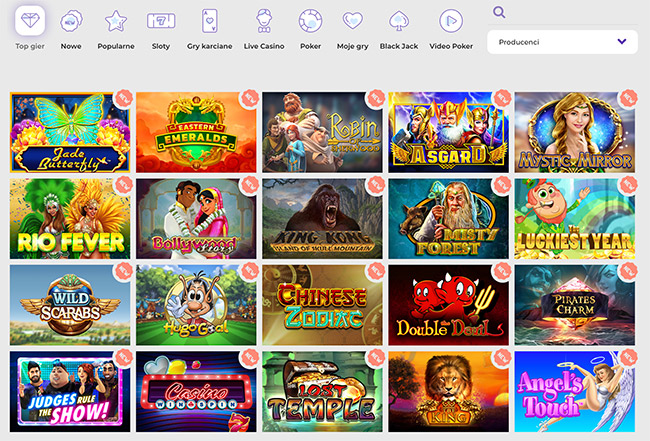The height and width of the screenshot is (441, 650).
Task: Click the NEW badge on Misty Forest
Action: tap(502, 185)
